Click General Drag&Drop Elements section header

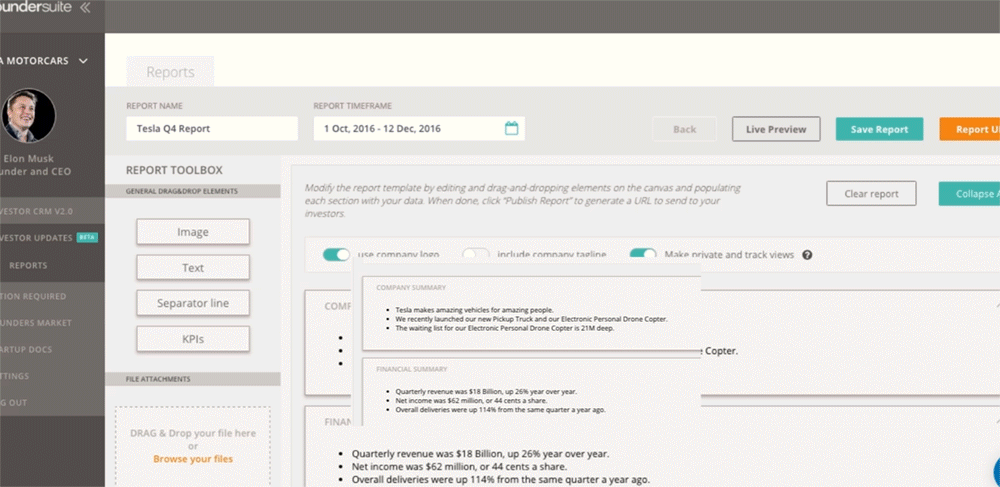pyautogui.click(x=193, y=191)
